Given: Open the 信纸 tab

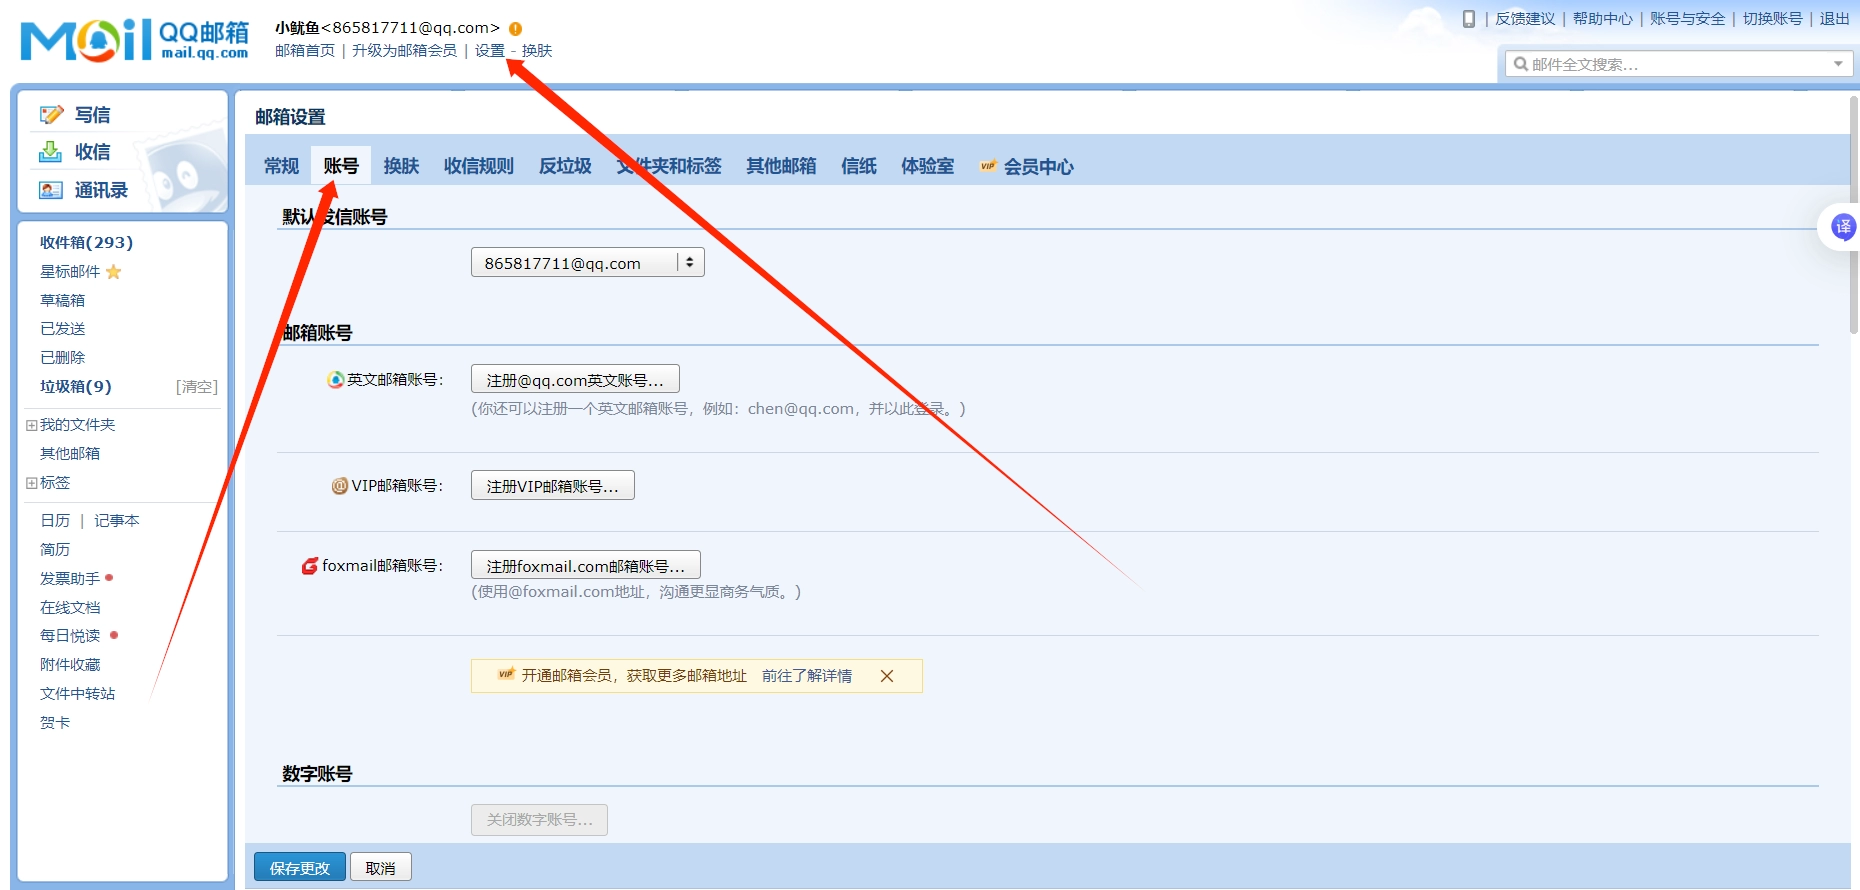Looking at the screenshot, I should 859,166.
